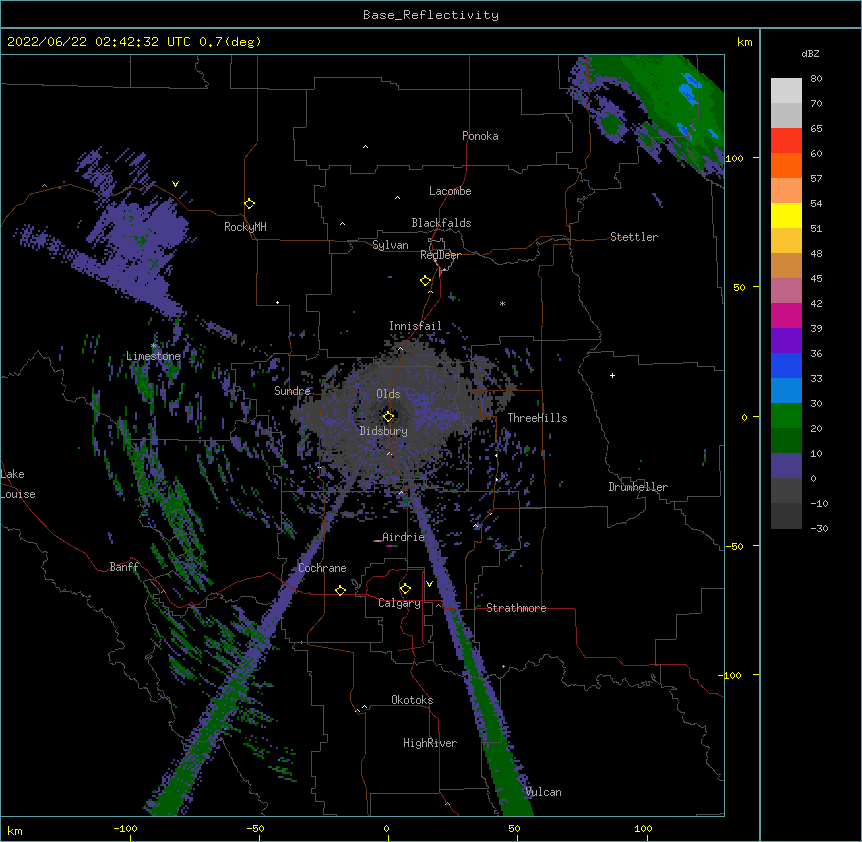Click the Base_Reflectivity title text

pos(431,15)
